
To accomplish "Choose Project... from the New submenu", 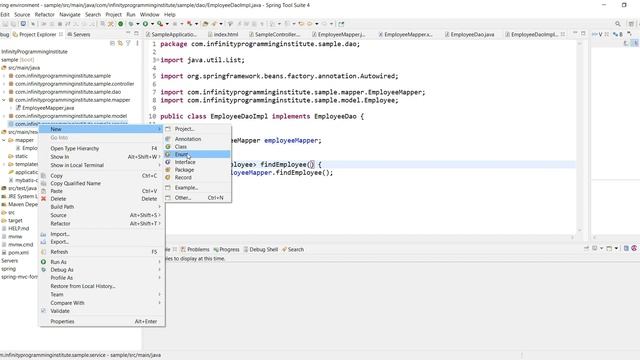I will coord(197,129).
